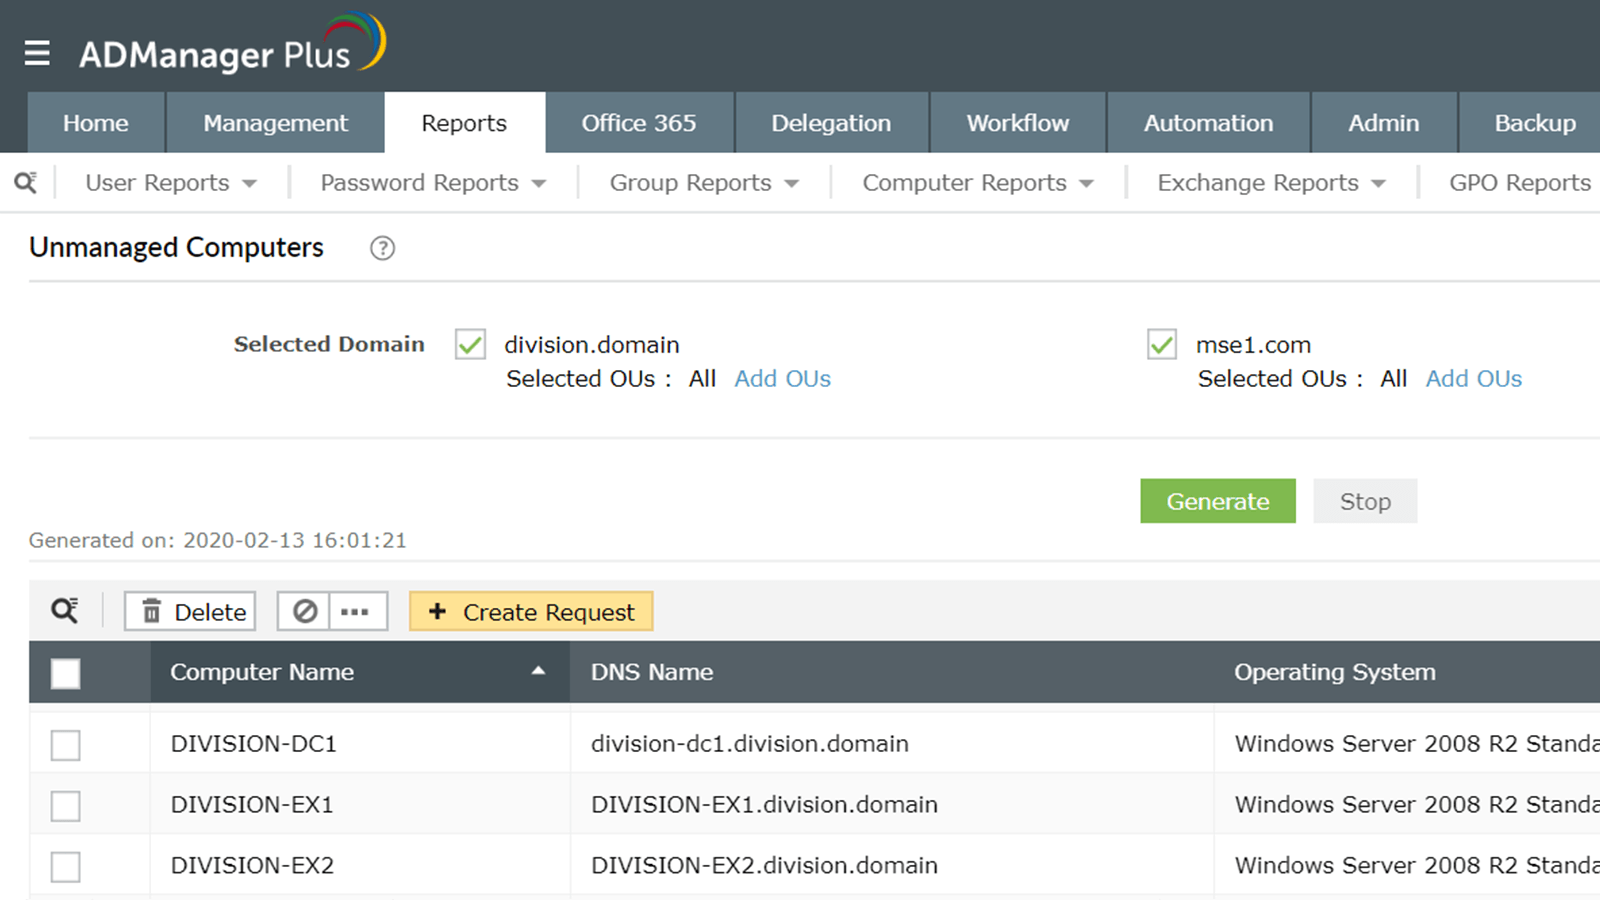Click the help question mark icon
The image size is (1600, 900).
pyautogui.click(x=382, y=248)
